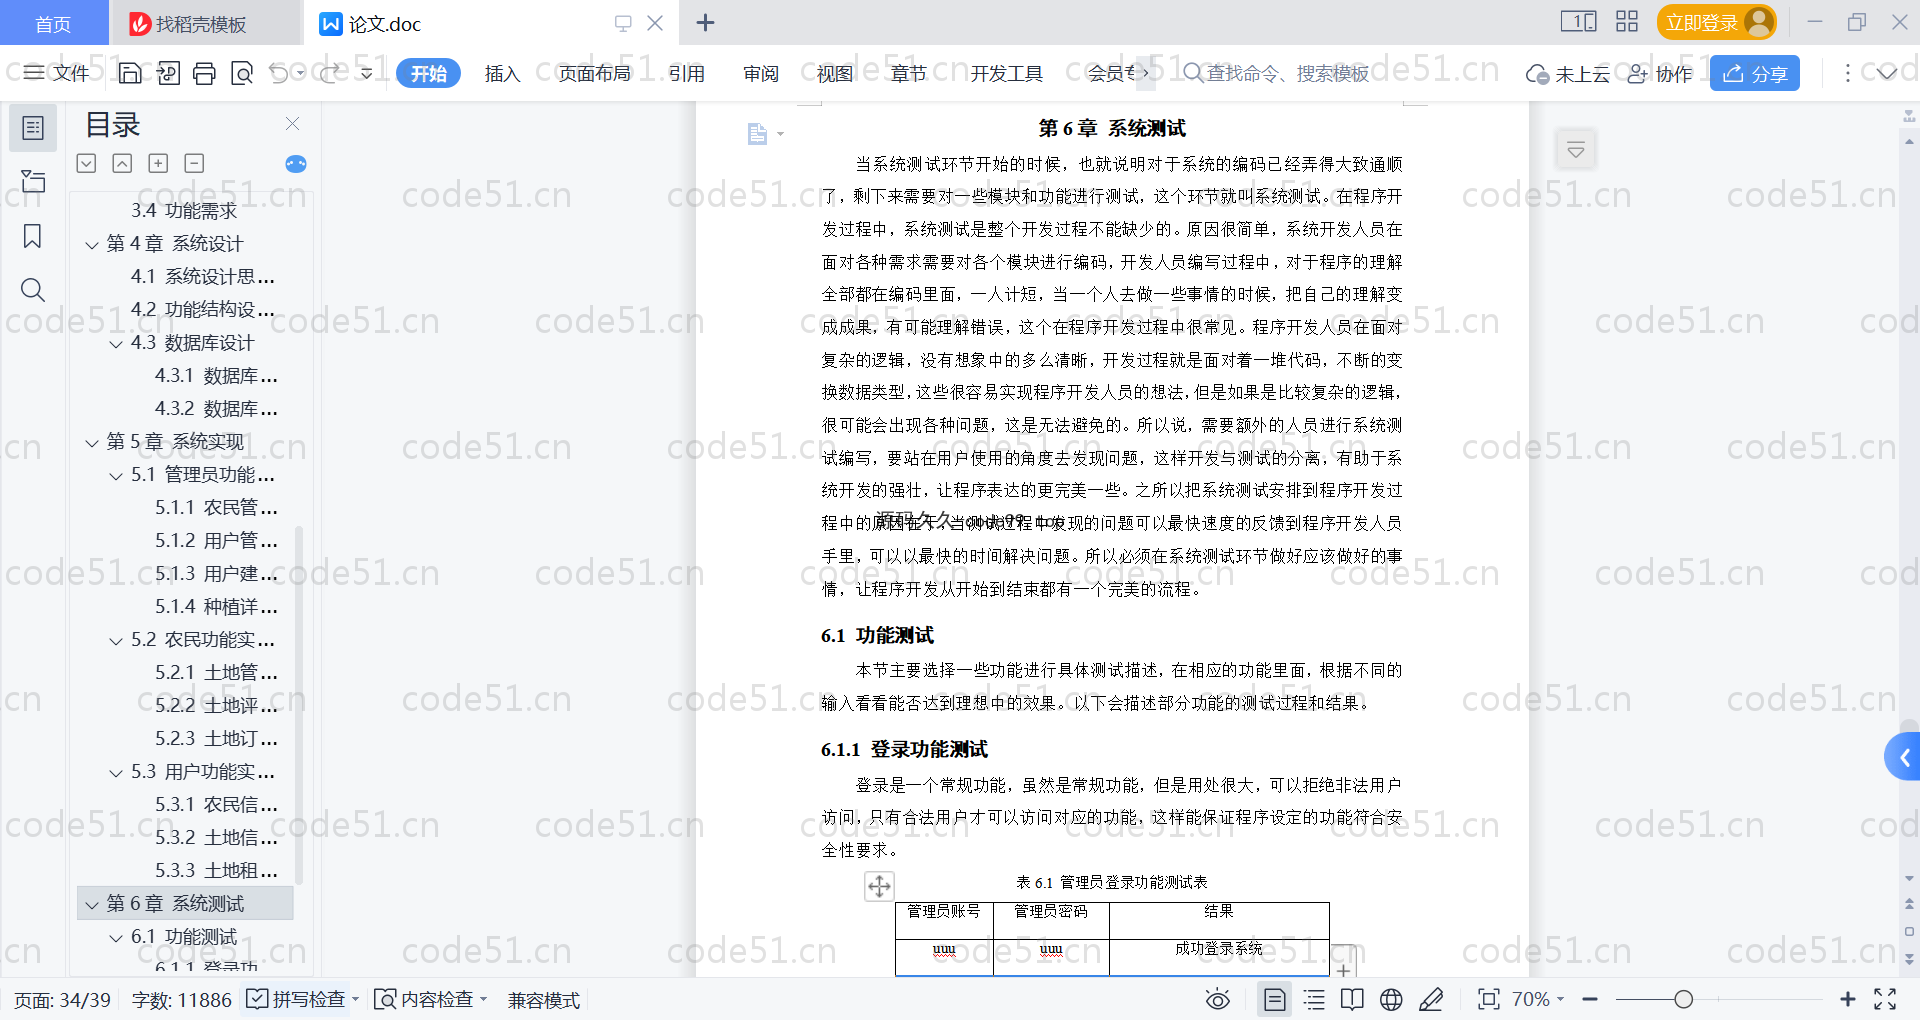Screen dimensions: 1920x1020
Task: Collapse 4.3 数据库设计 tree node
Action: [116, 344]
